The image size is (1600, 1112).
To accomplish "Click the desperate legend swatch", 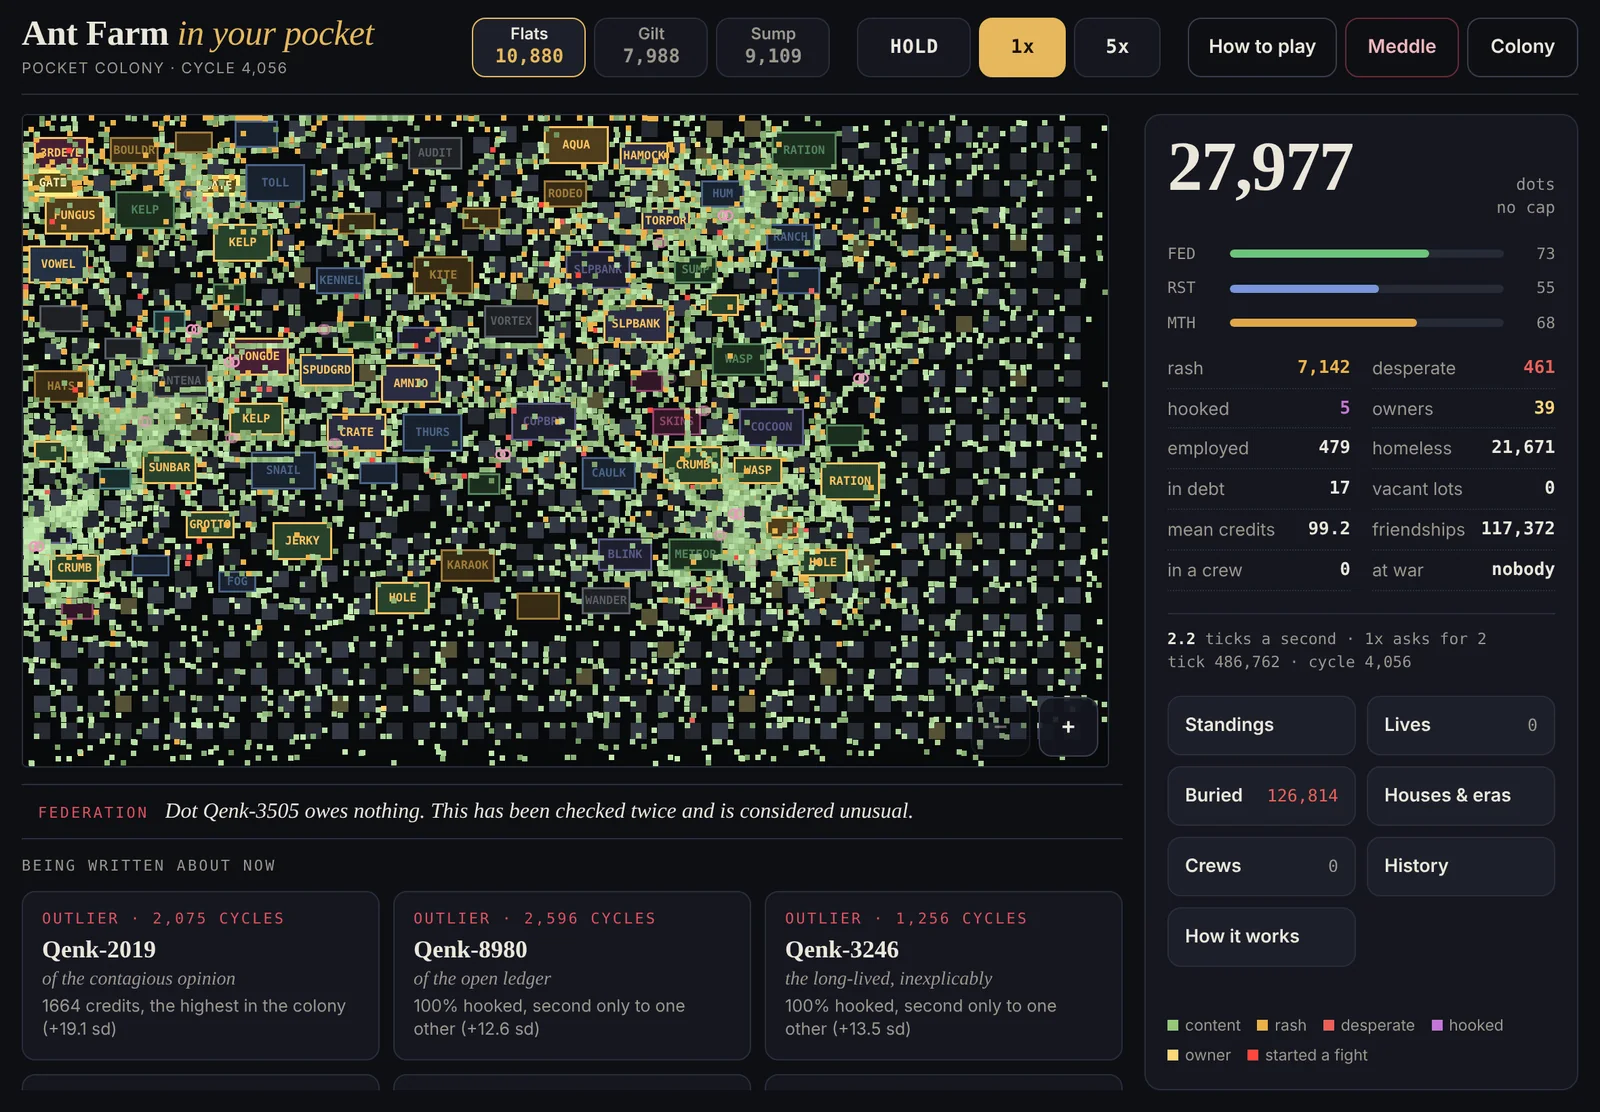I will (1329, 1026).
